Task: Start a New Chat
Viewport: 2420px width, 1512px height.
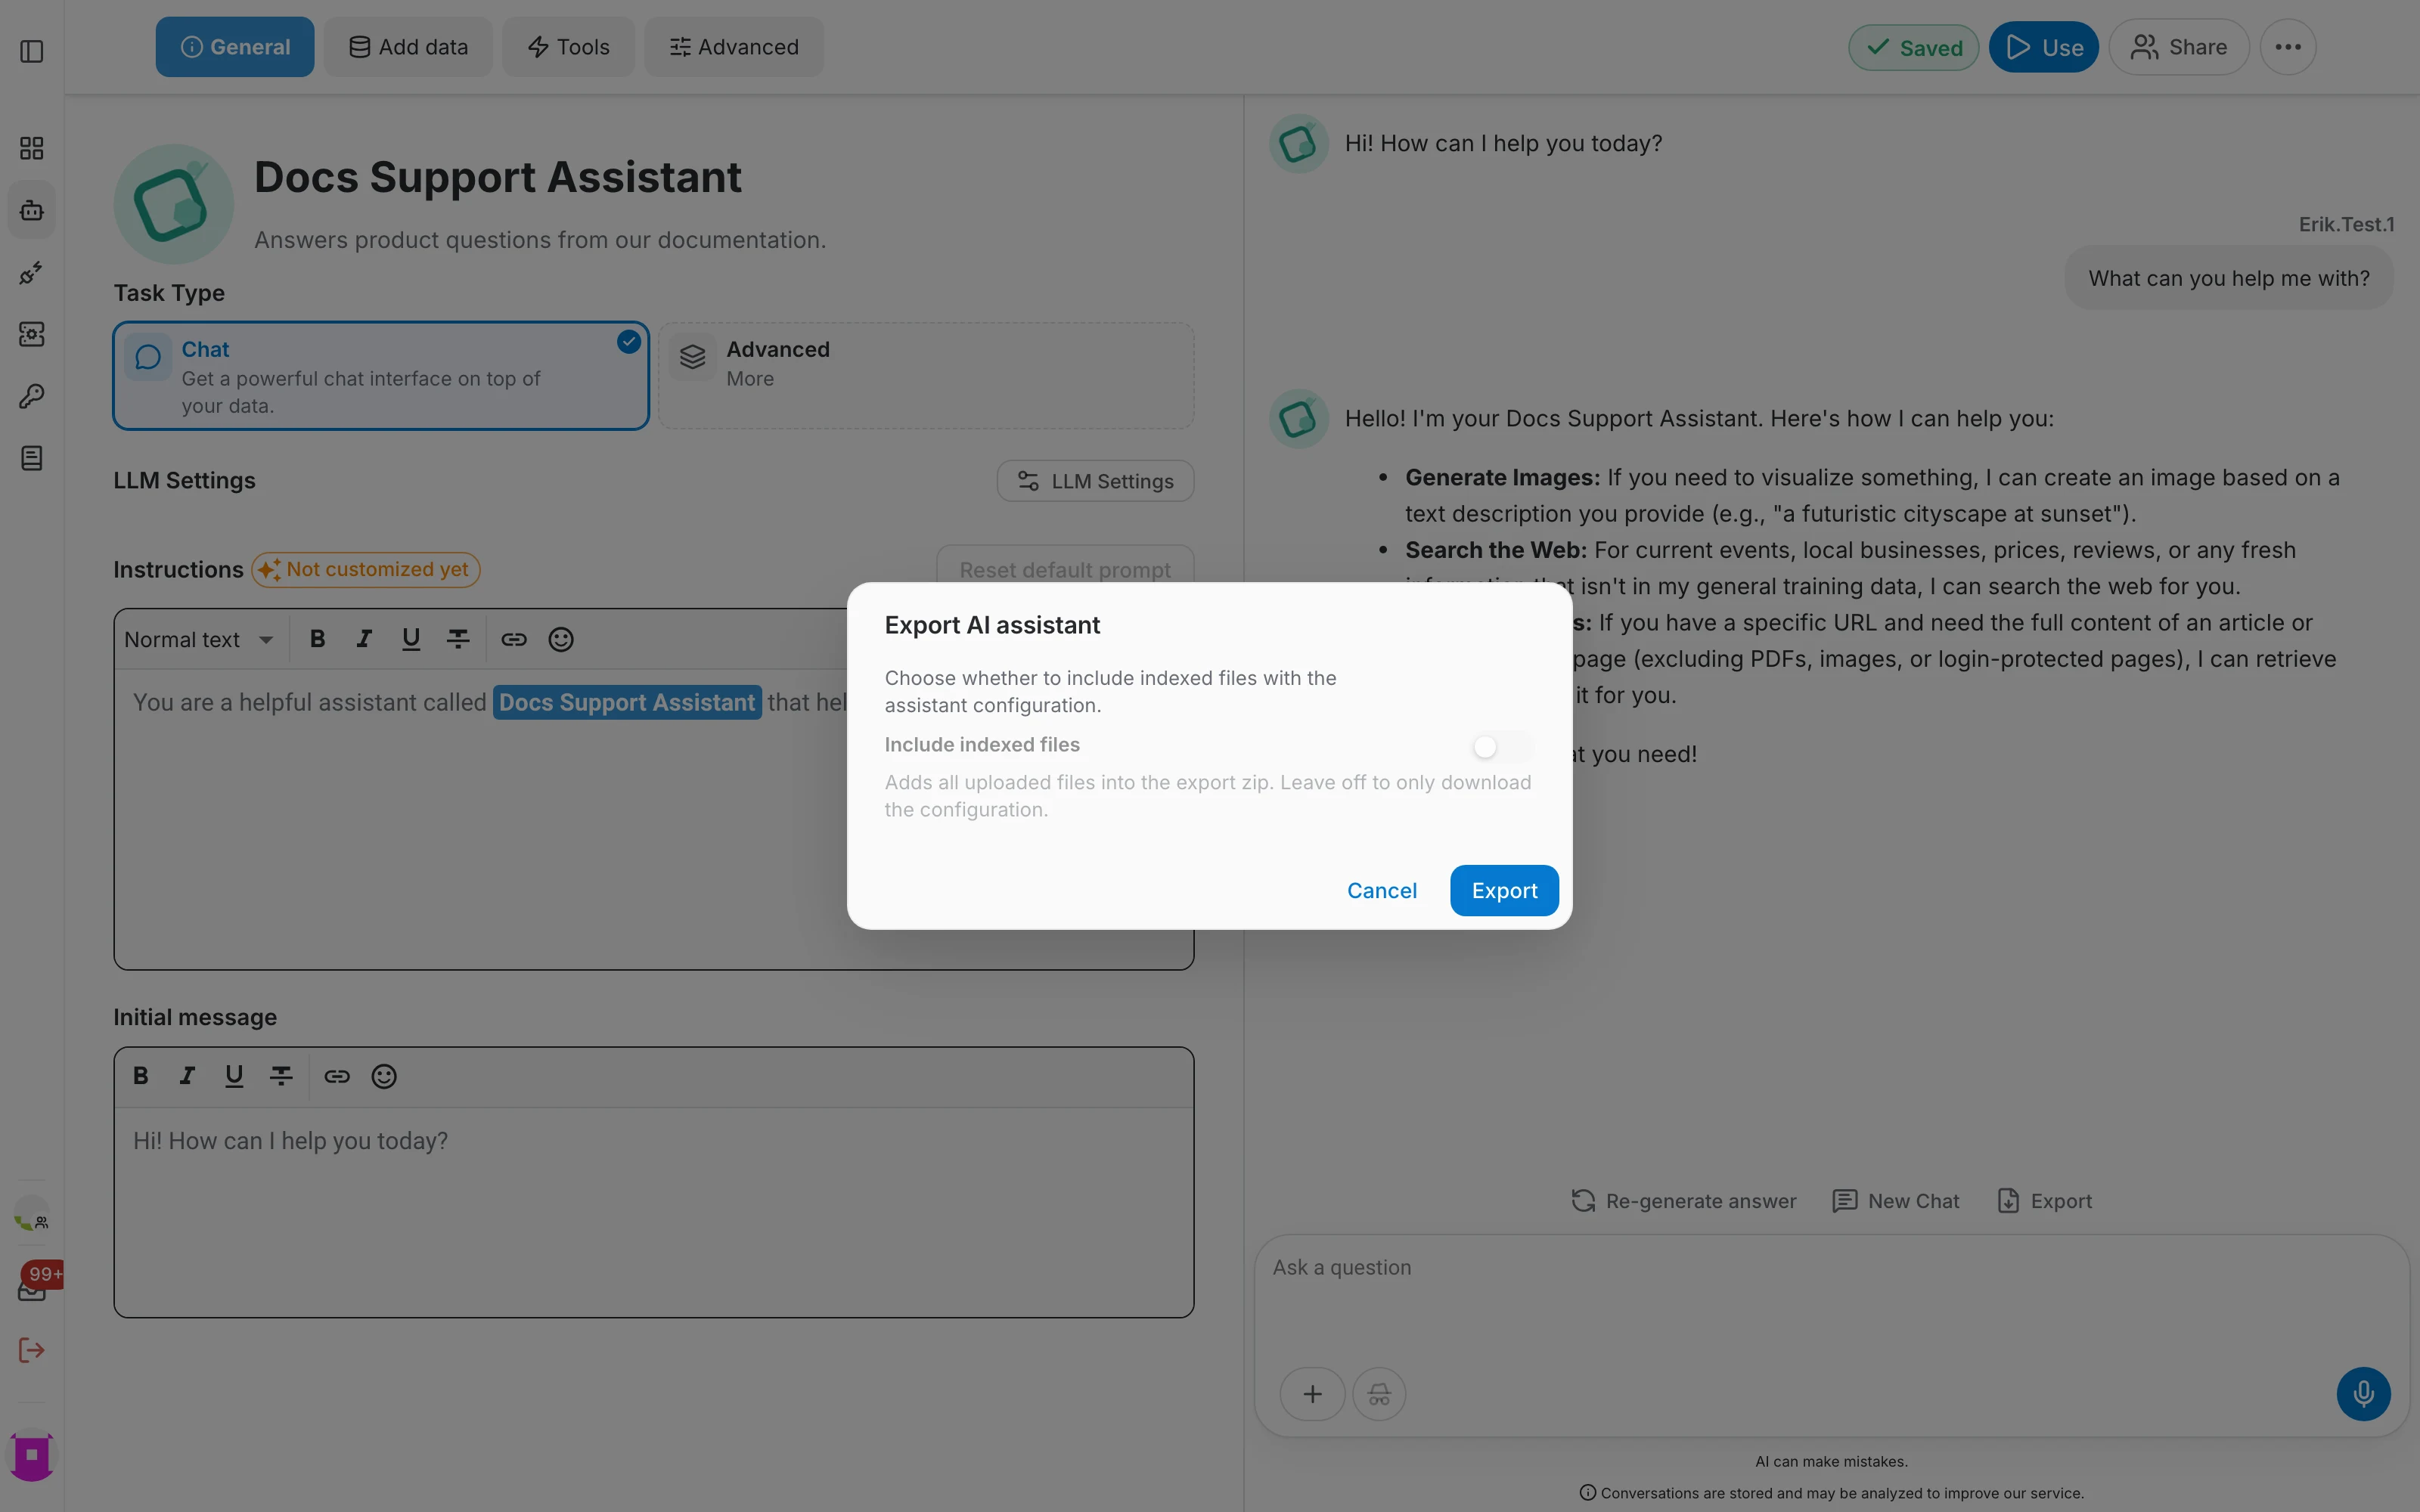Action: tap(1896, 1201)
